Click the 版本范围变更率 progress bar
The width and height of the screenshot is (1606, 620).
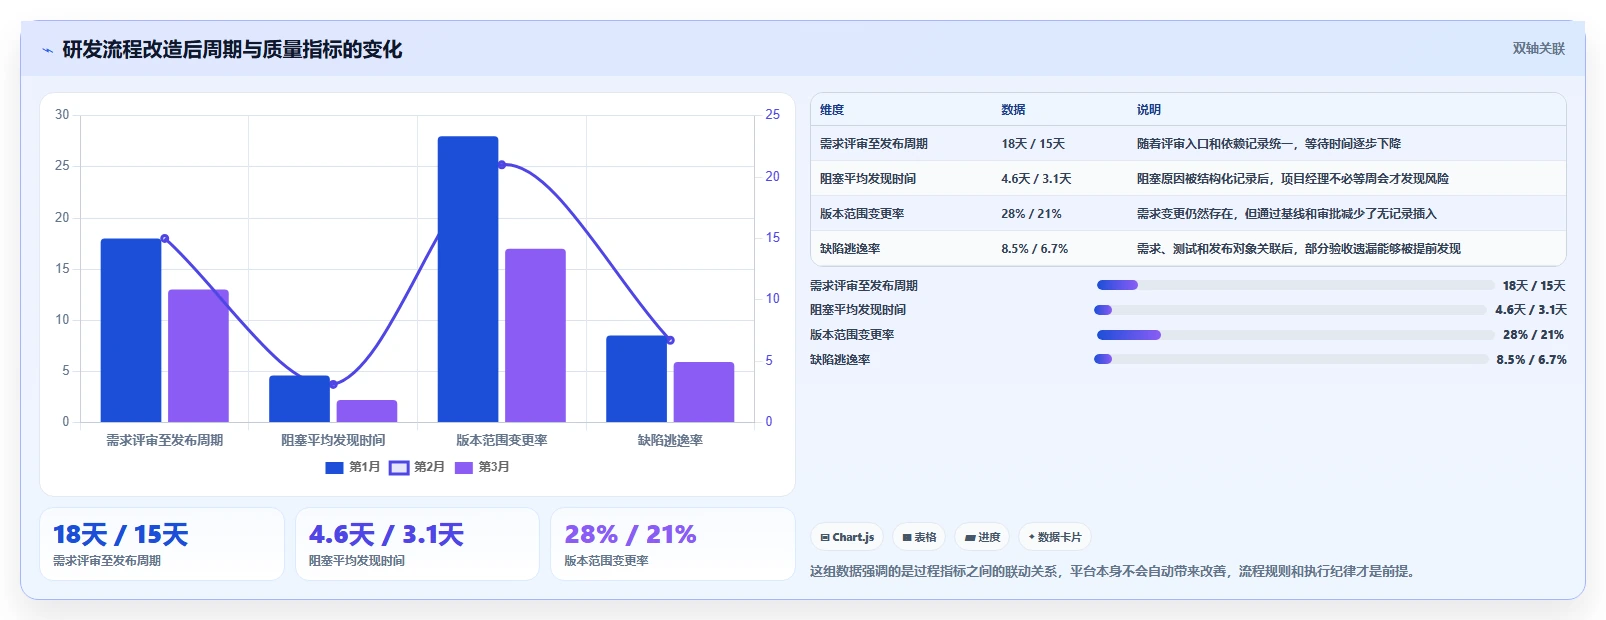pos(1295,335)
